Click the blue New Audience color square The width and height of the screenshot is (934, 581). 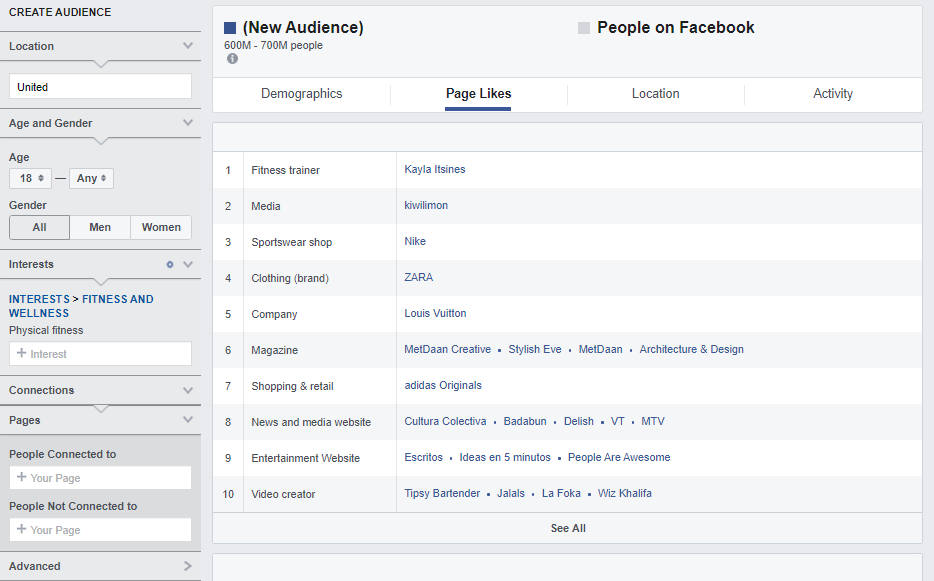pos(230,28)
